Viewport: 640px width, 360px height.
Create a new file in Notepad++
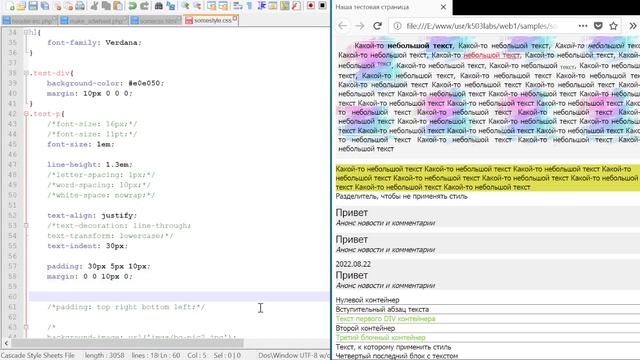pos(11,6)
